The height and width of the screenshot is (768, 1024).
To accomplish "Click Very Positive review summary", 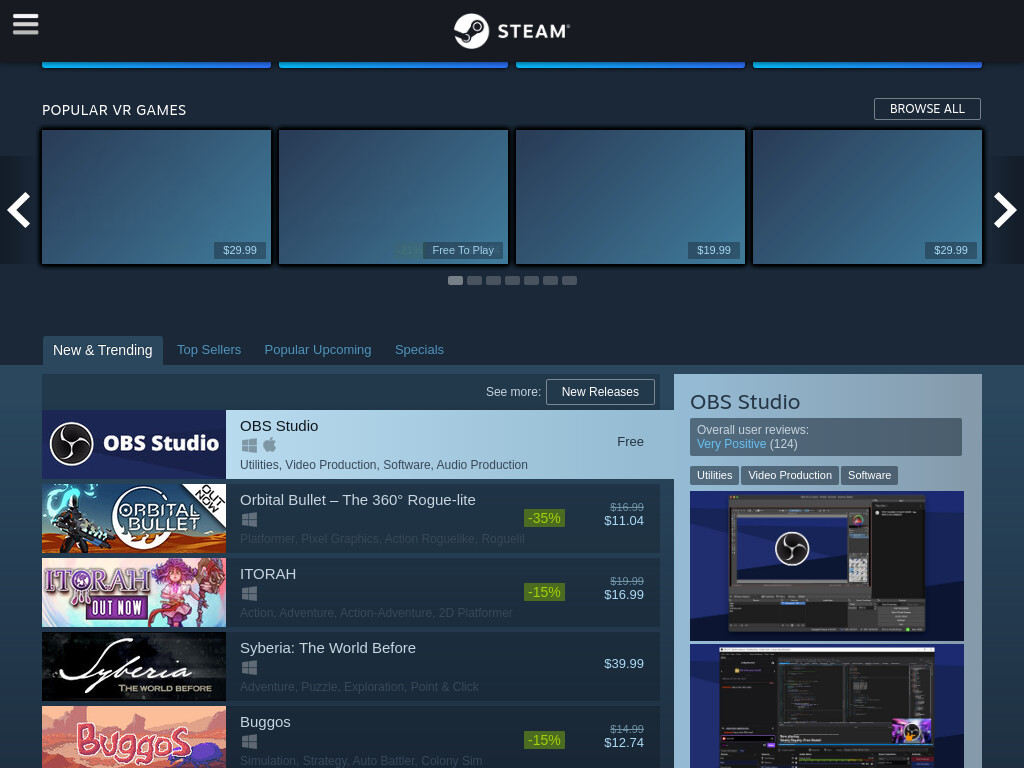I will tap(731, 444).
